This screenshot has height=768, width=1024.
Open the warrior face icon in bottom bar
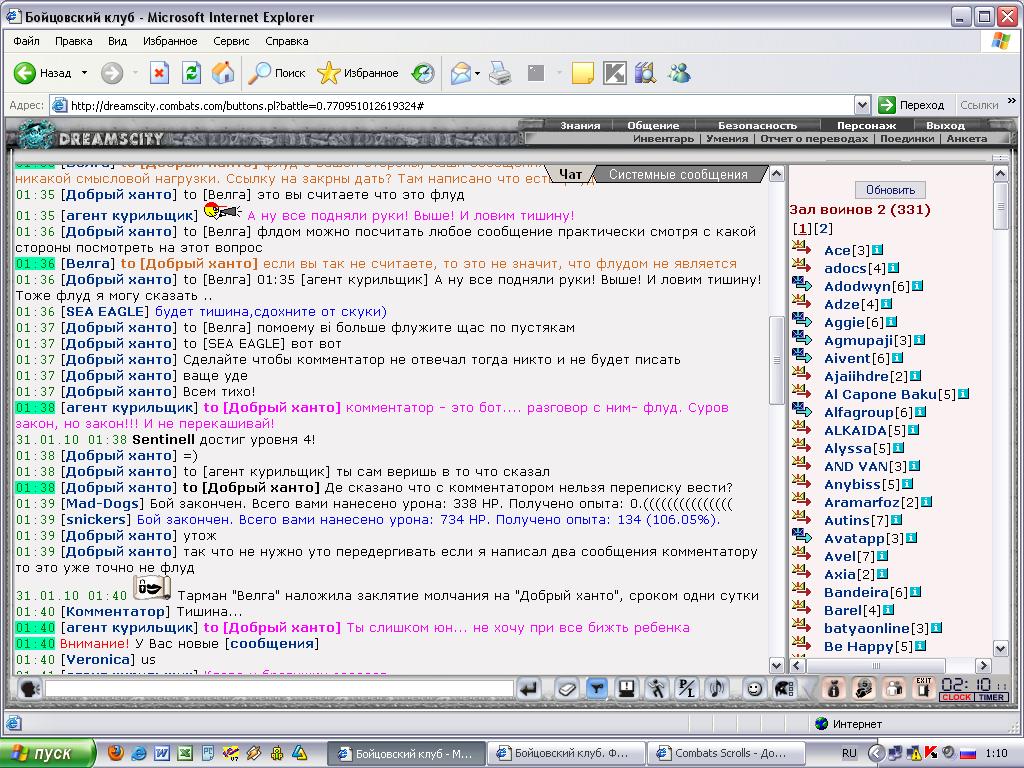tap(864, 688)
